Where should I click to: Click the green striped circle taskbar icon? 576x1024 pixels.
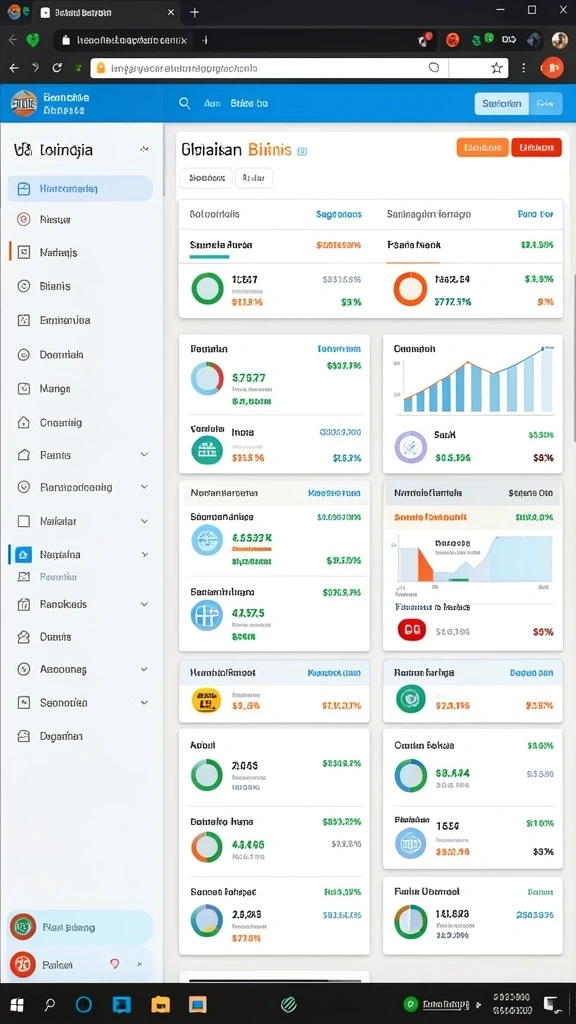point(289,1004)
